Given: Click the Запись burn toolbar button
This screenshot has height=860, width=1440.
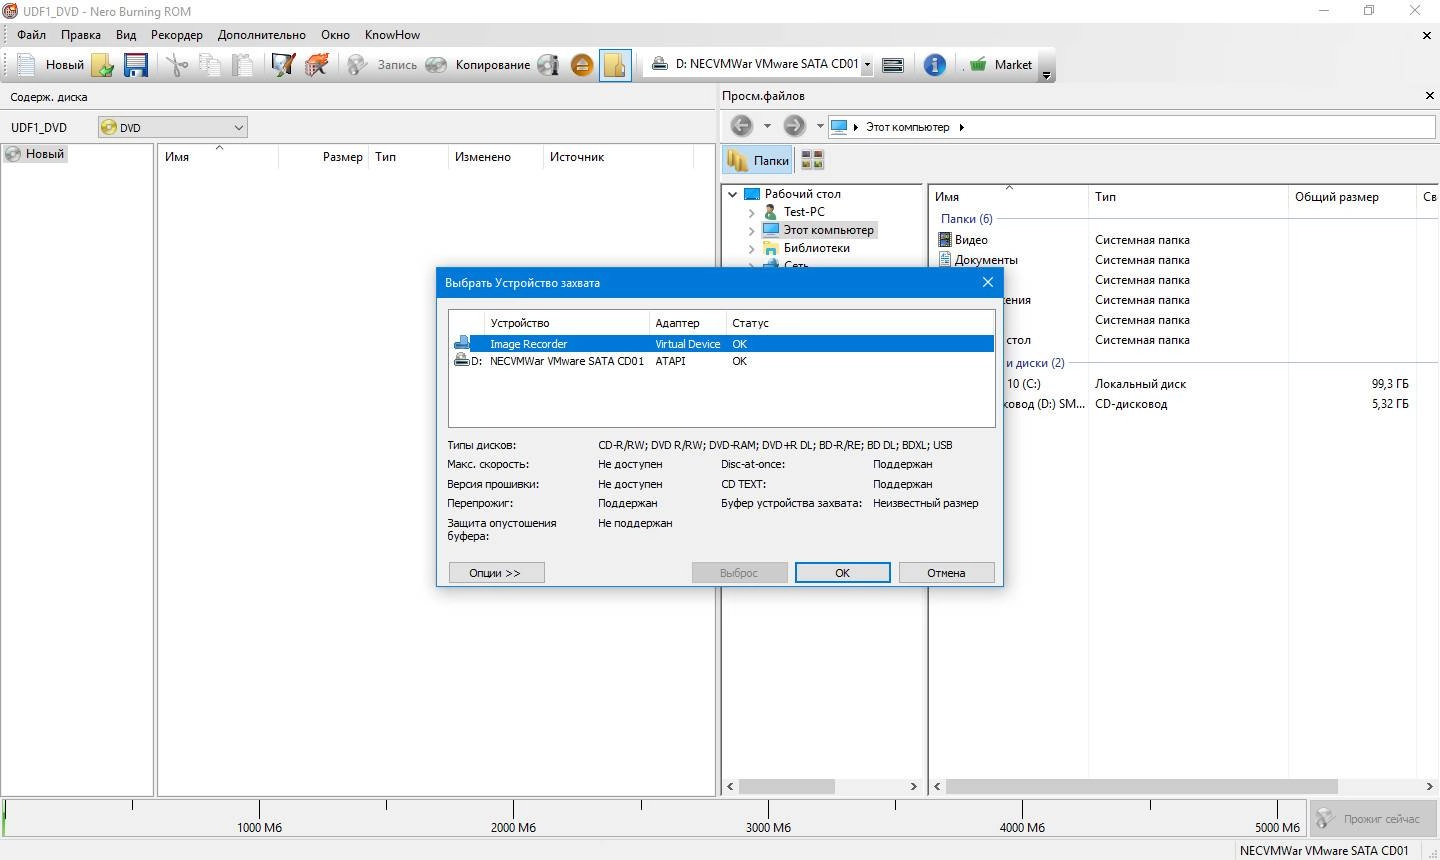Looking at the screenshot, I should coord(382,65).
